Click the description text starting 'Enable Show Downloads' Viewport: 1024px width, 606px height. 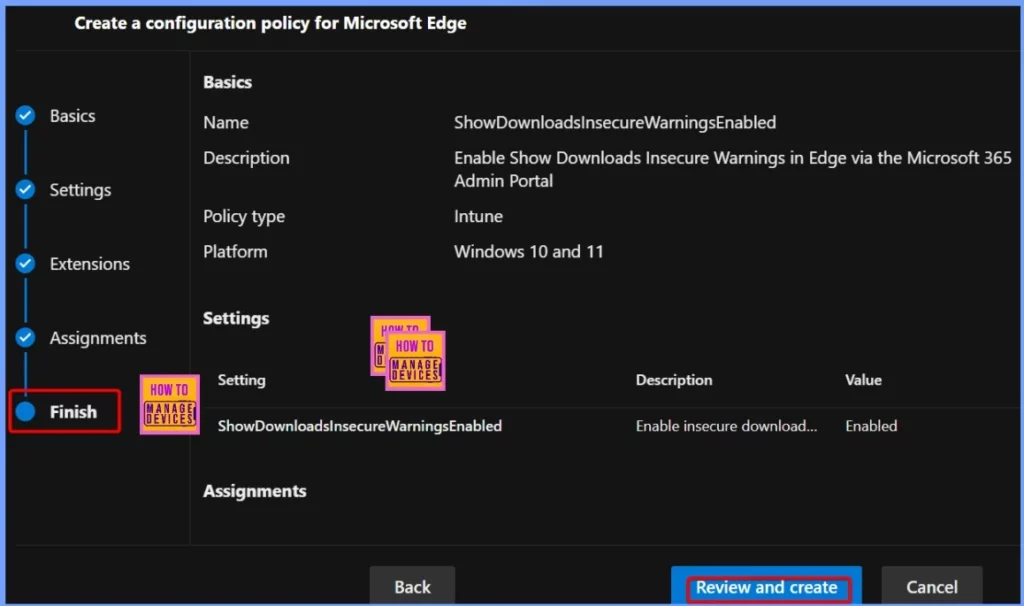[732, 169]
